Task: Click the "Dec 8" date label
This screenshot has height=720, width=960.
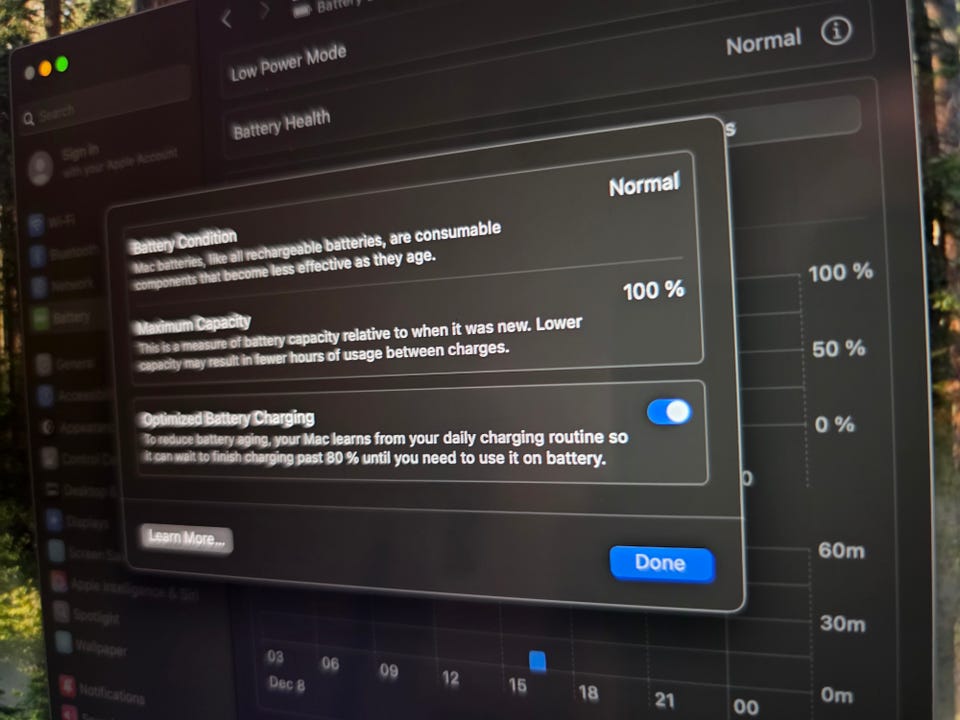Action: (x=287, y=683)
